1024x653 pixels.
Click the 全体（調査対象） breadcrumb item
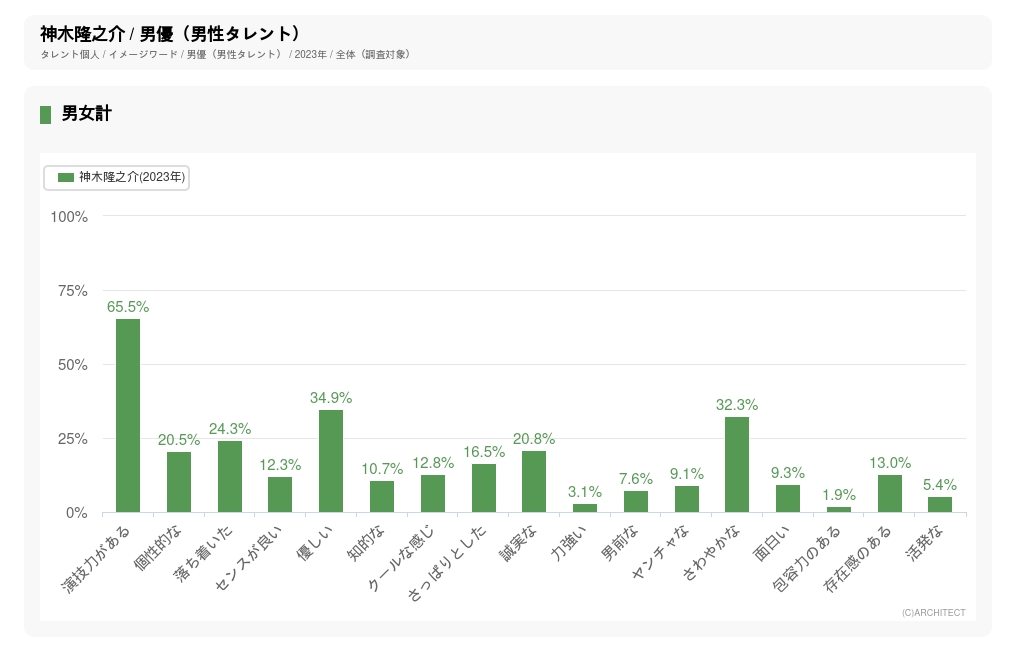click(372, 54)
